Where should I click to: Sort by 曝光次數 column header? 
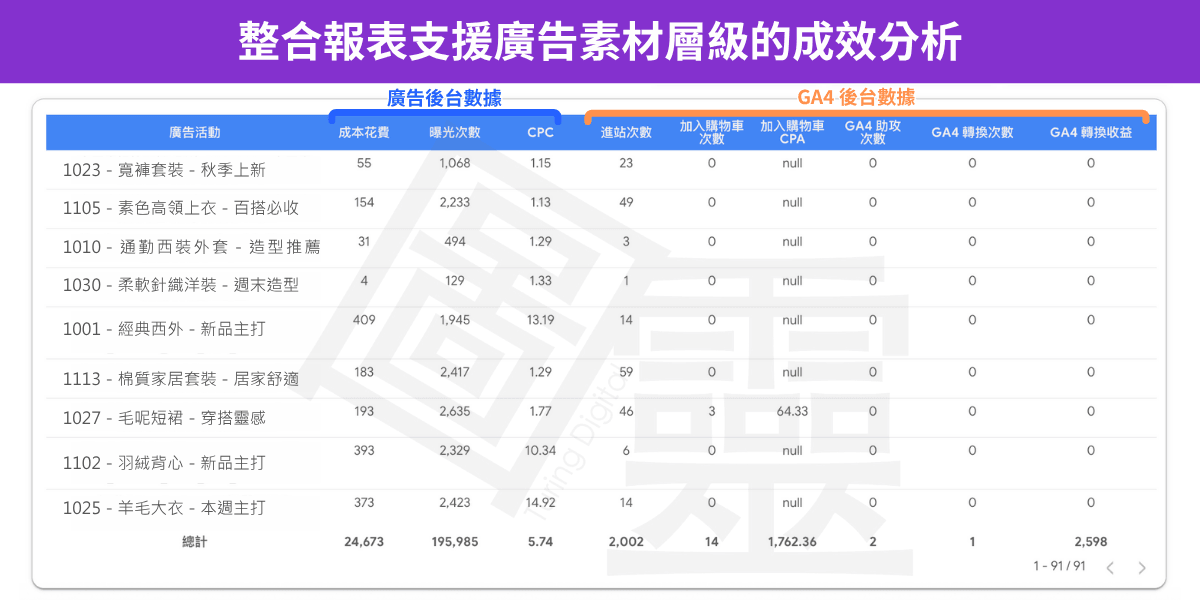coord(455,132)
